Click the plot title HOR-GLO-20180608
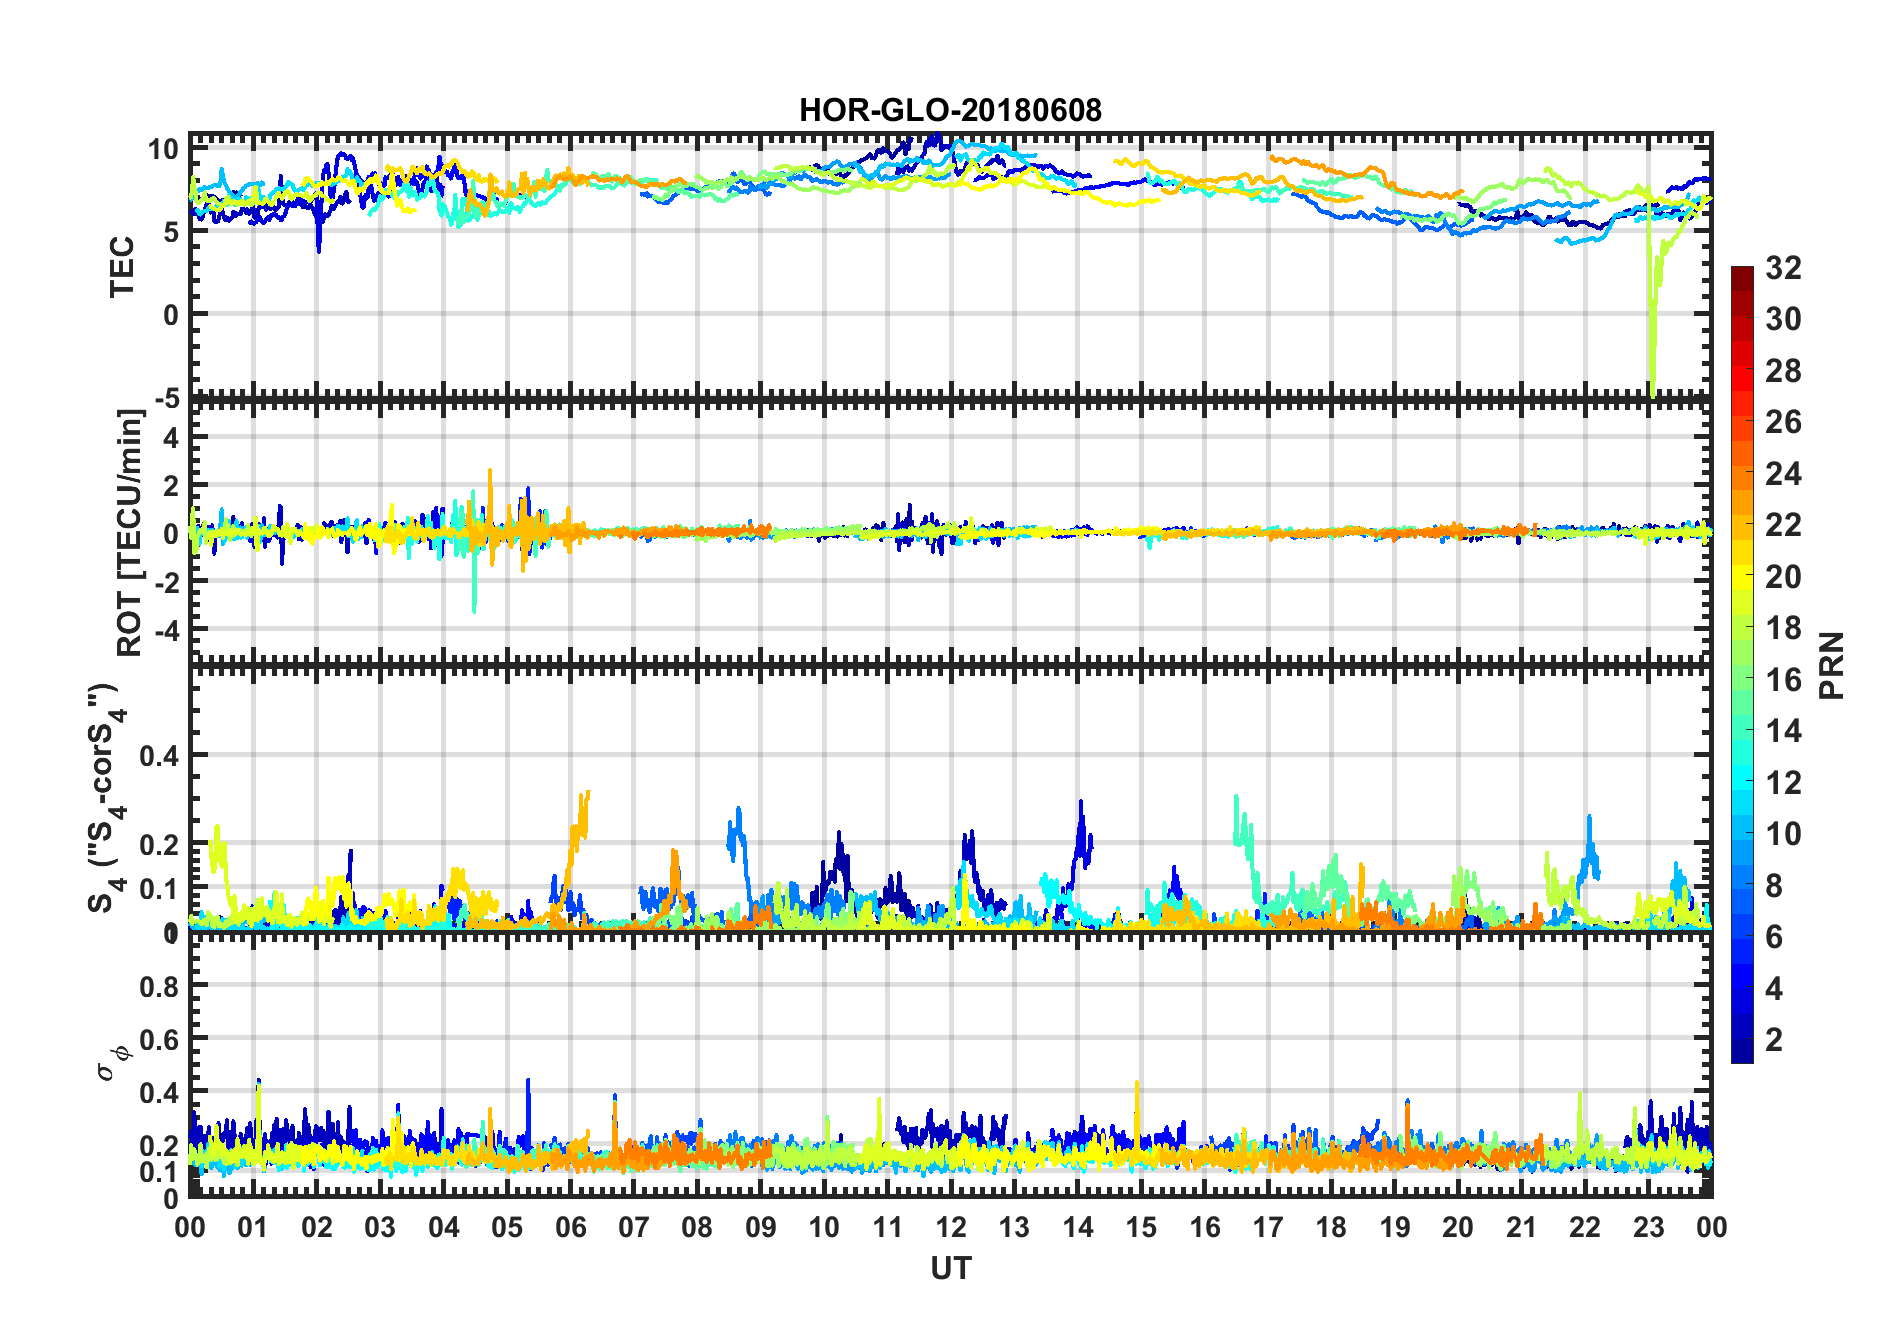1902x1330 pixels. coord(950,110)
